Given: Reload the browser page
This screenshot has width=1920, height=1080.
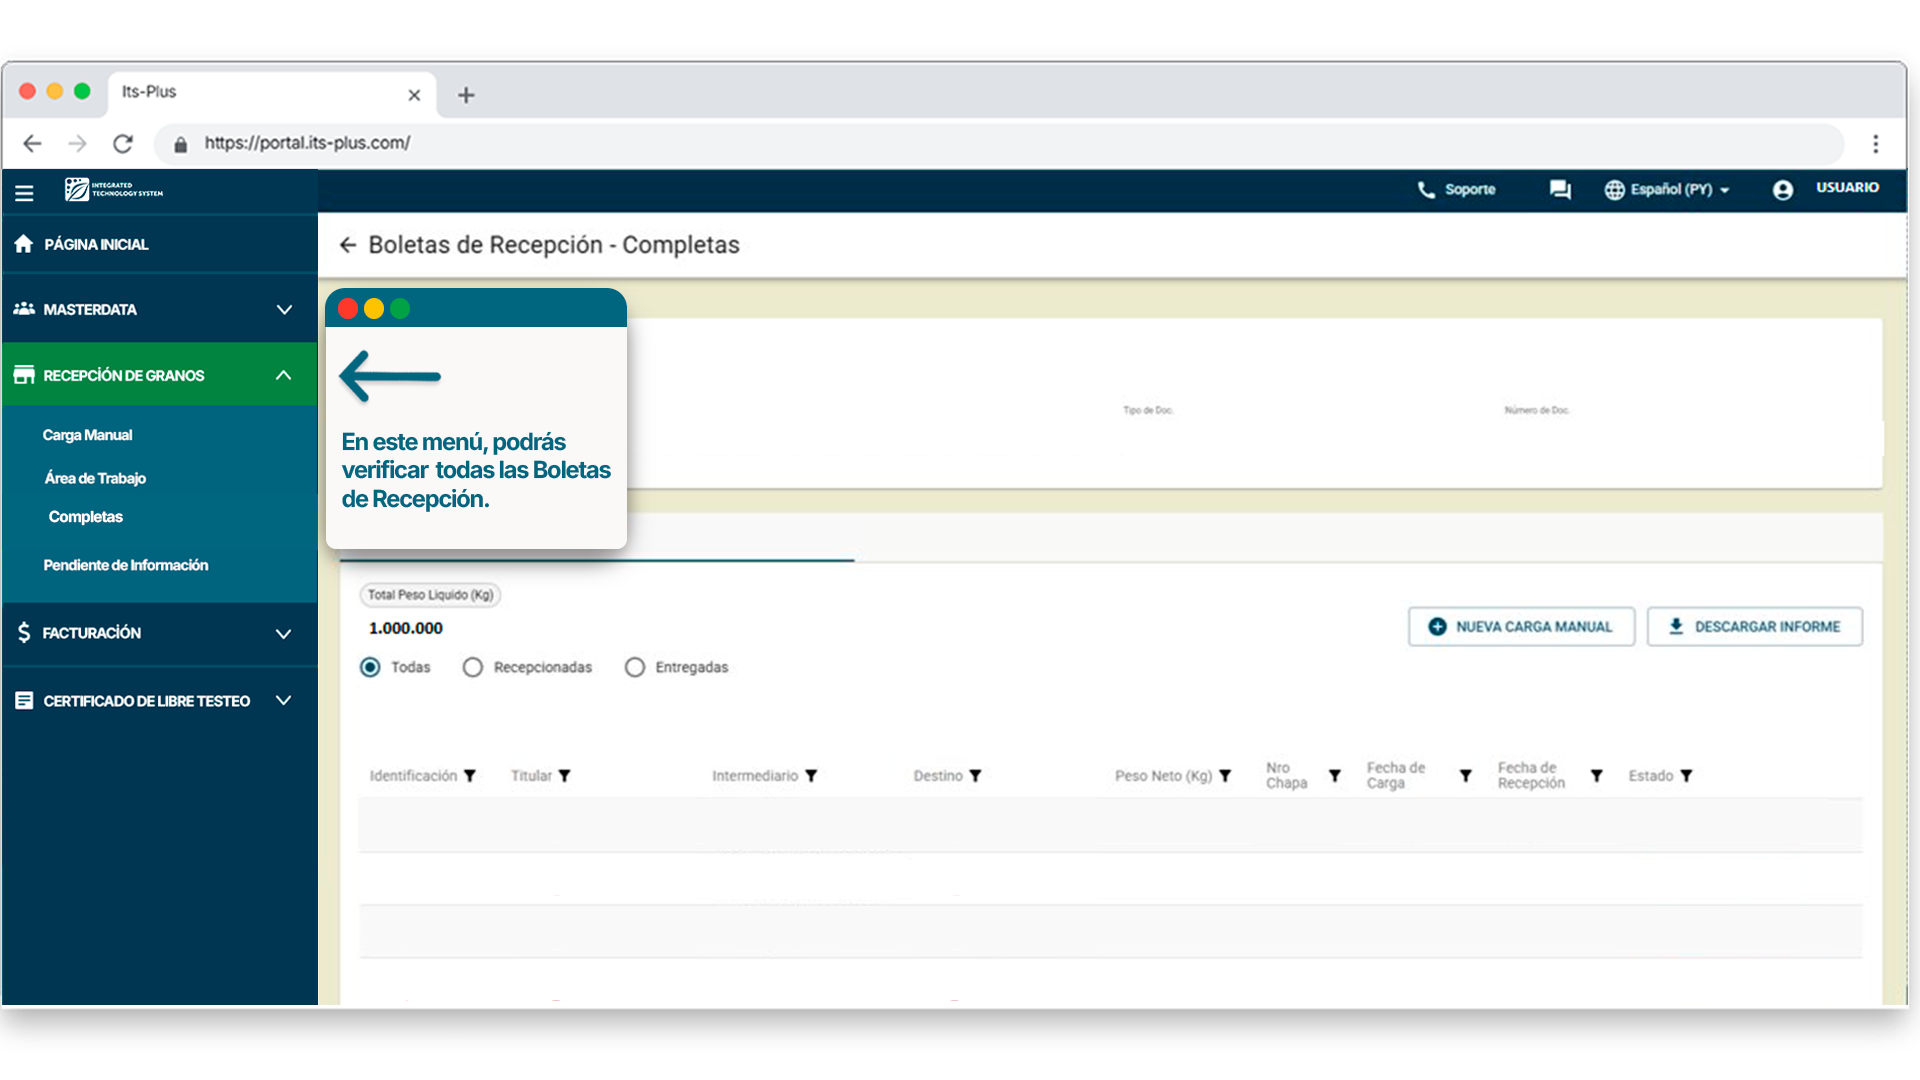Looking at the screenshot, I should 123,144.
